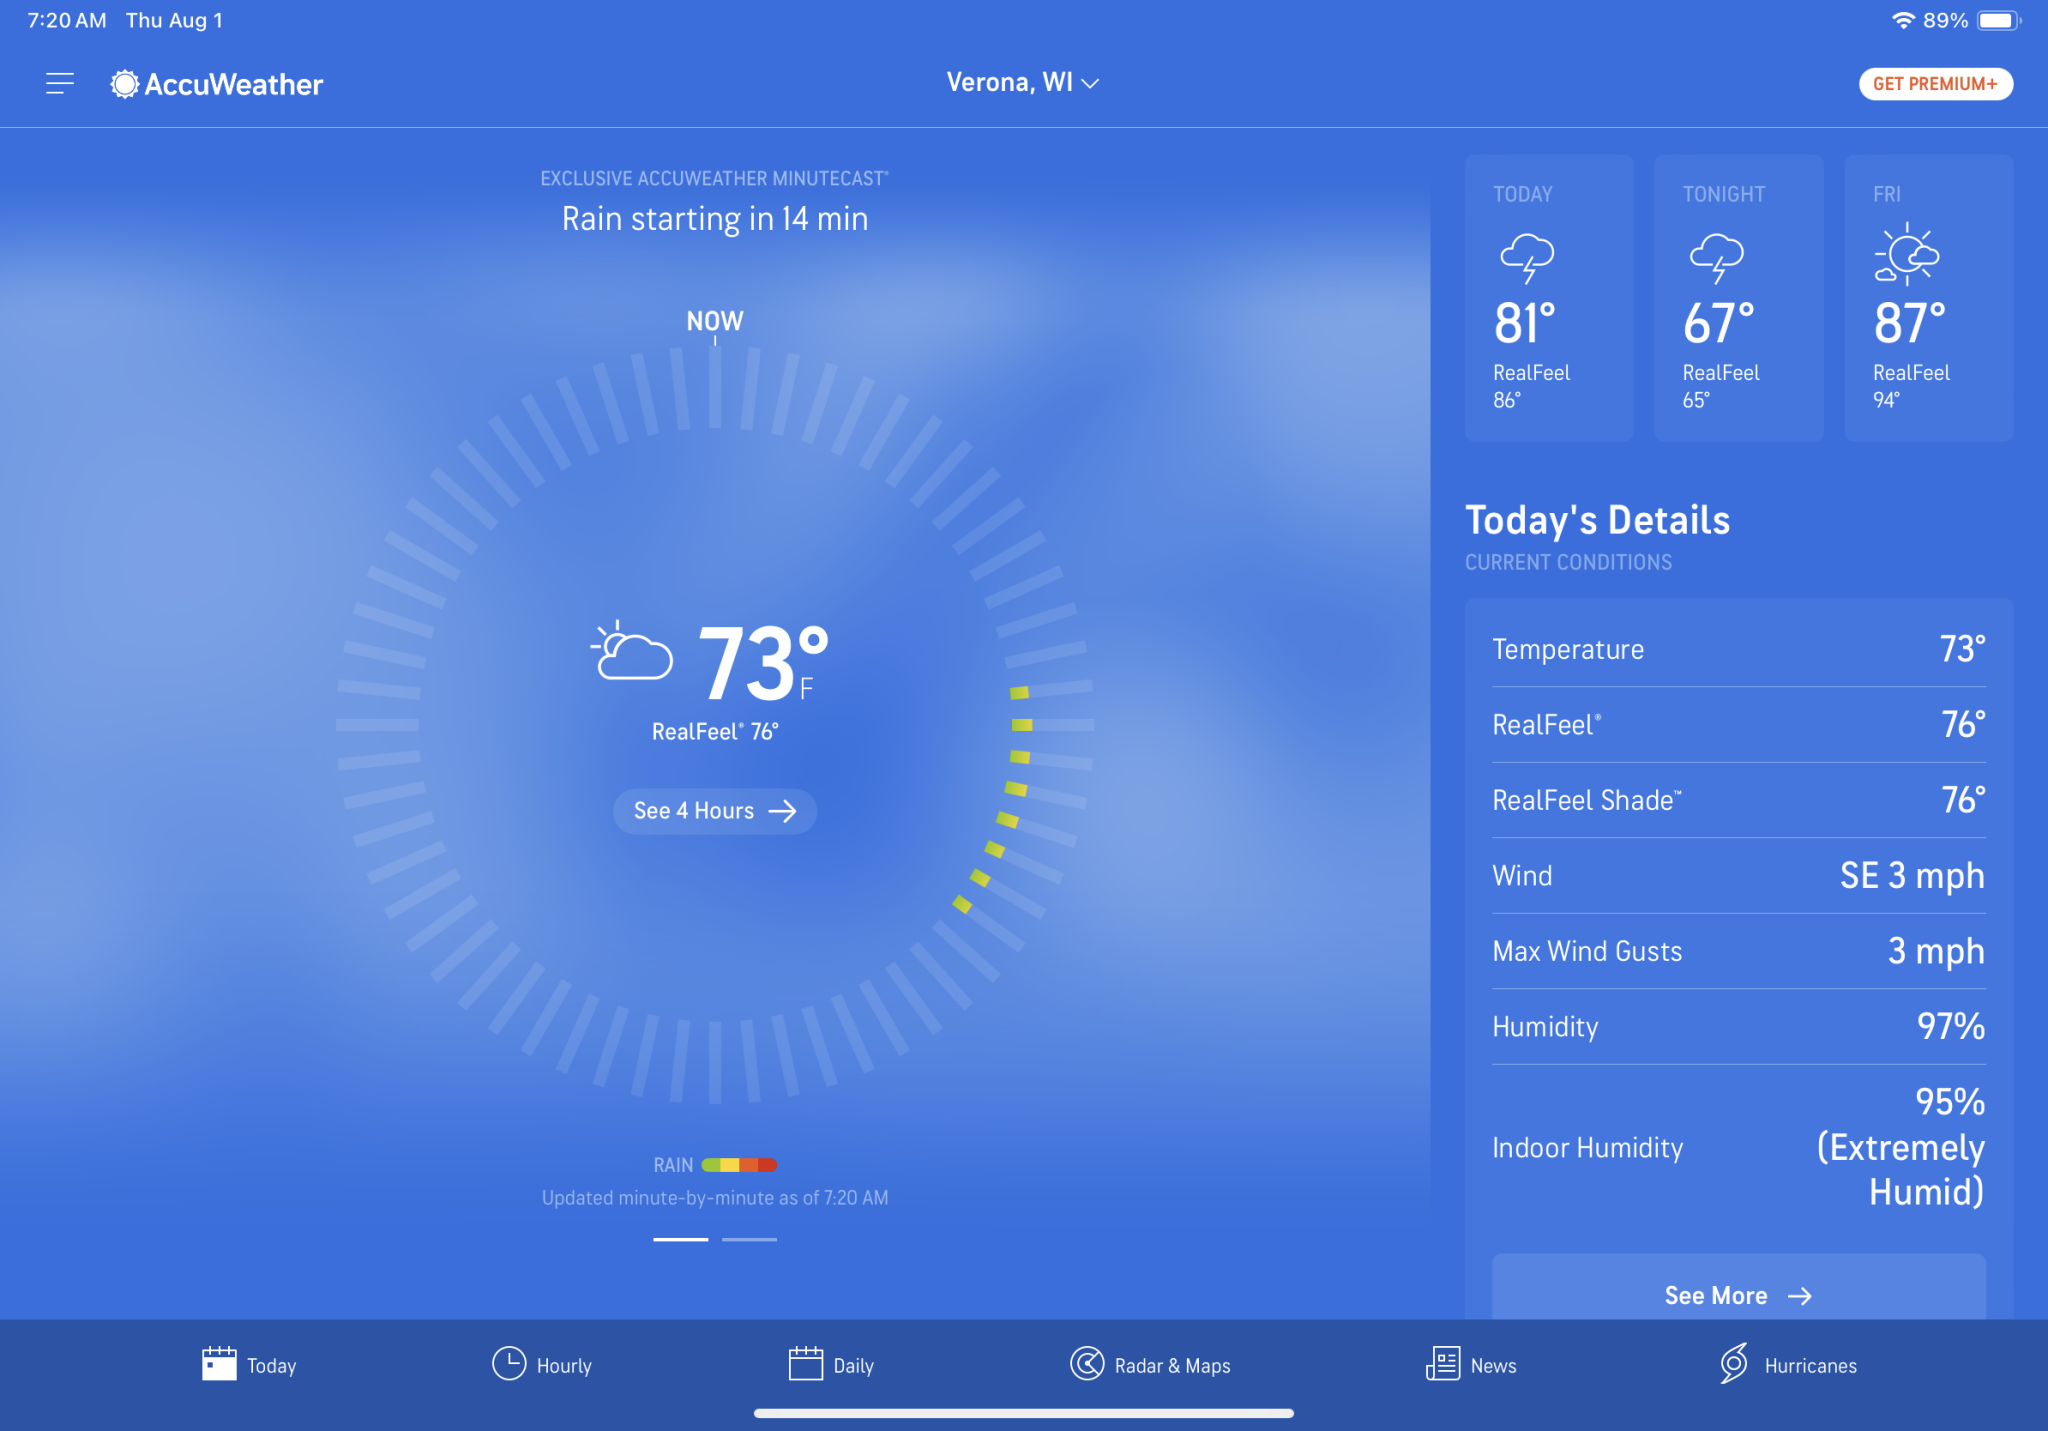The image size is (2048, 1431).
Task: Tap the AccuWeather sun logo
Action: point(124,84)
